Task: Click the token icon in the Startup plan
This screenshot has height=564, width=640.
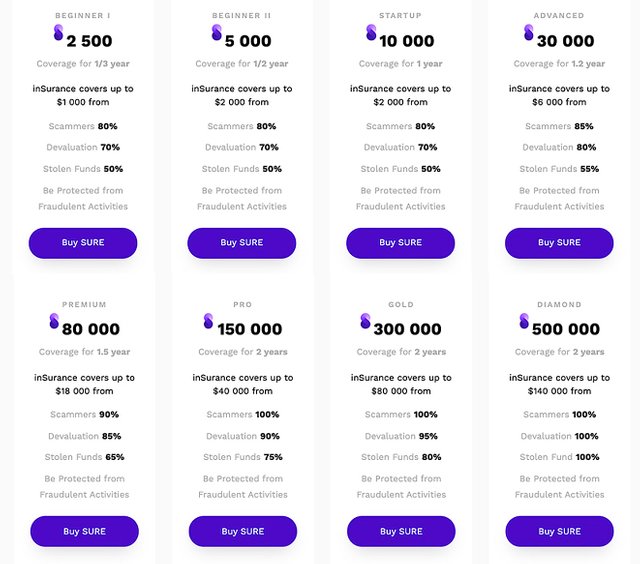Action: point(372,33)
